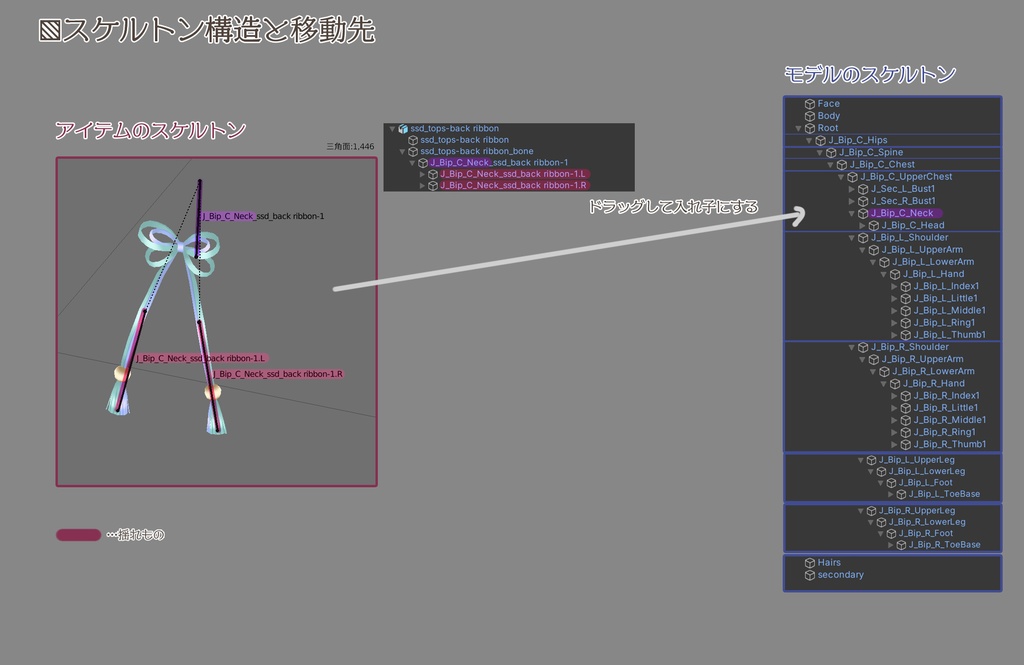Click the ribbon bow in the 3D preview
Viewport: 1024px width, 665px height.
pyautogui.click(x=178, y=247)
